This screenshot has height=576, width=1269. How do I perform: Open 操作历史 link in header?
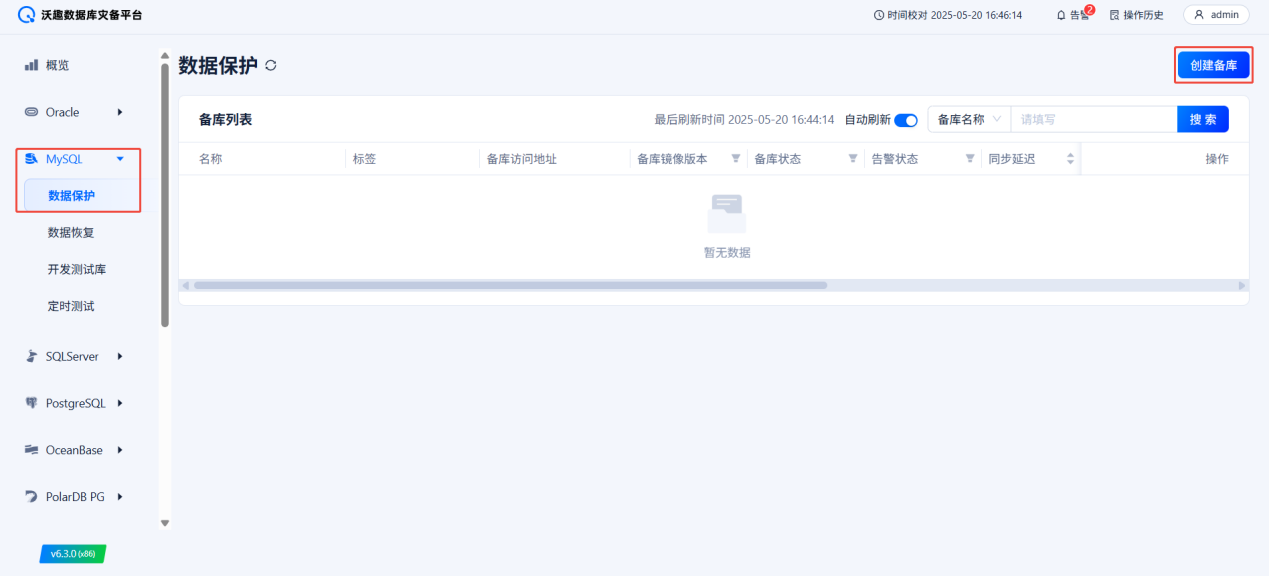1137,15
